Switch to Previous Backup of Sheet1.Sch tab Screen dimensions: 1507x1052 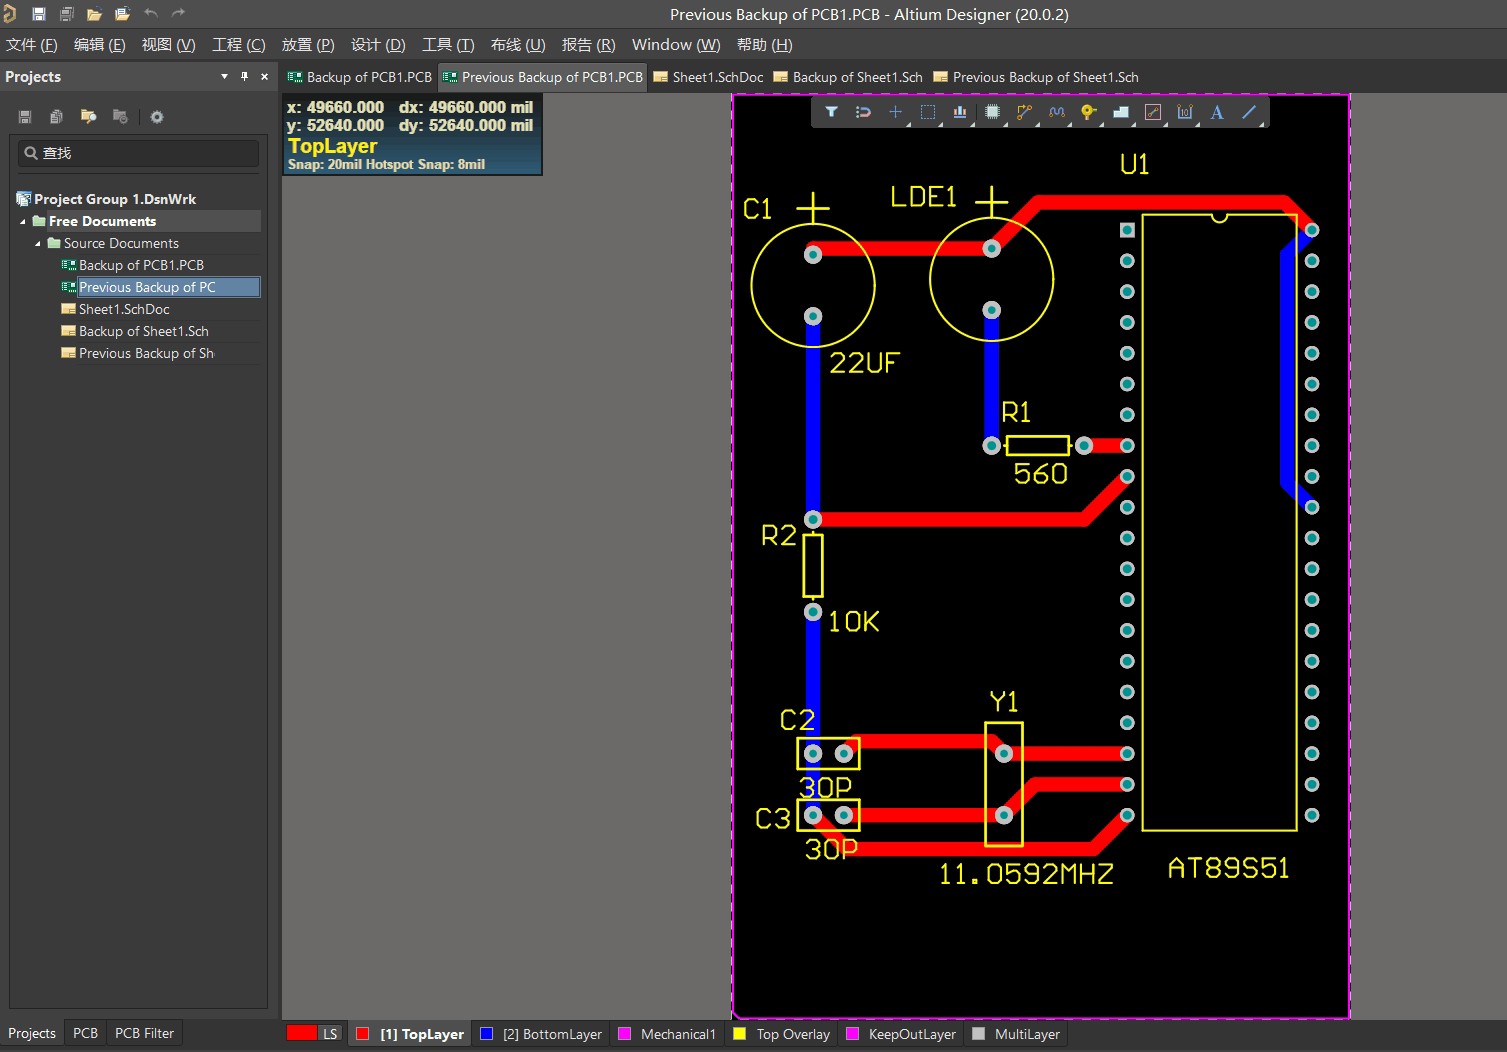tap(1036, 77)
